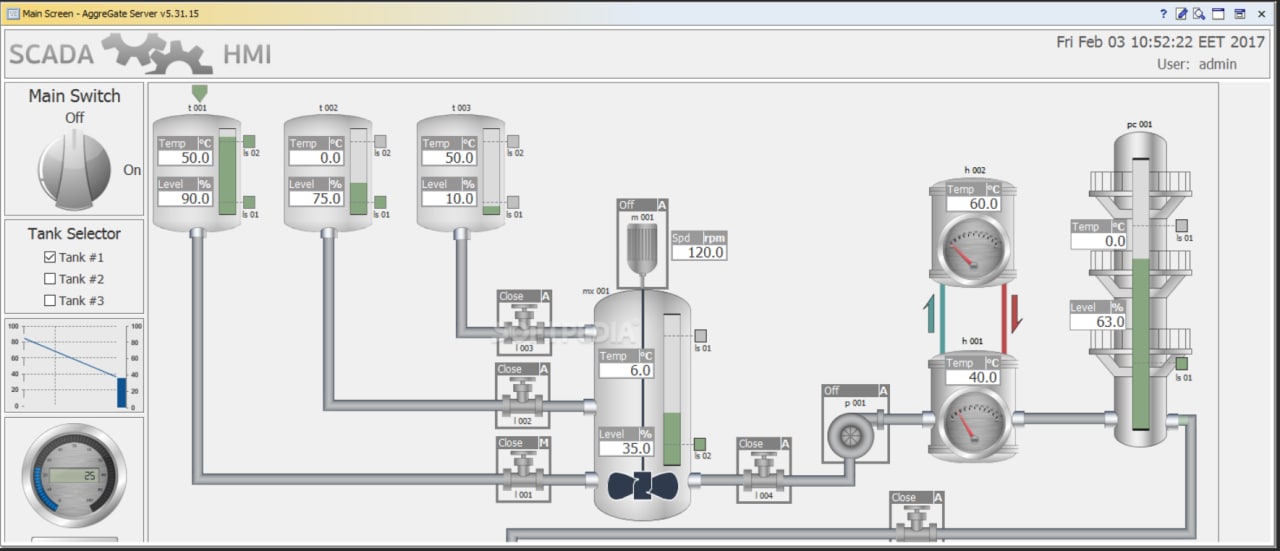Check the Tank #3 checkbox
1280x551 pixels.
(50, 300)
